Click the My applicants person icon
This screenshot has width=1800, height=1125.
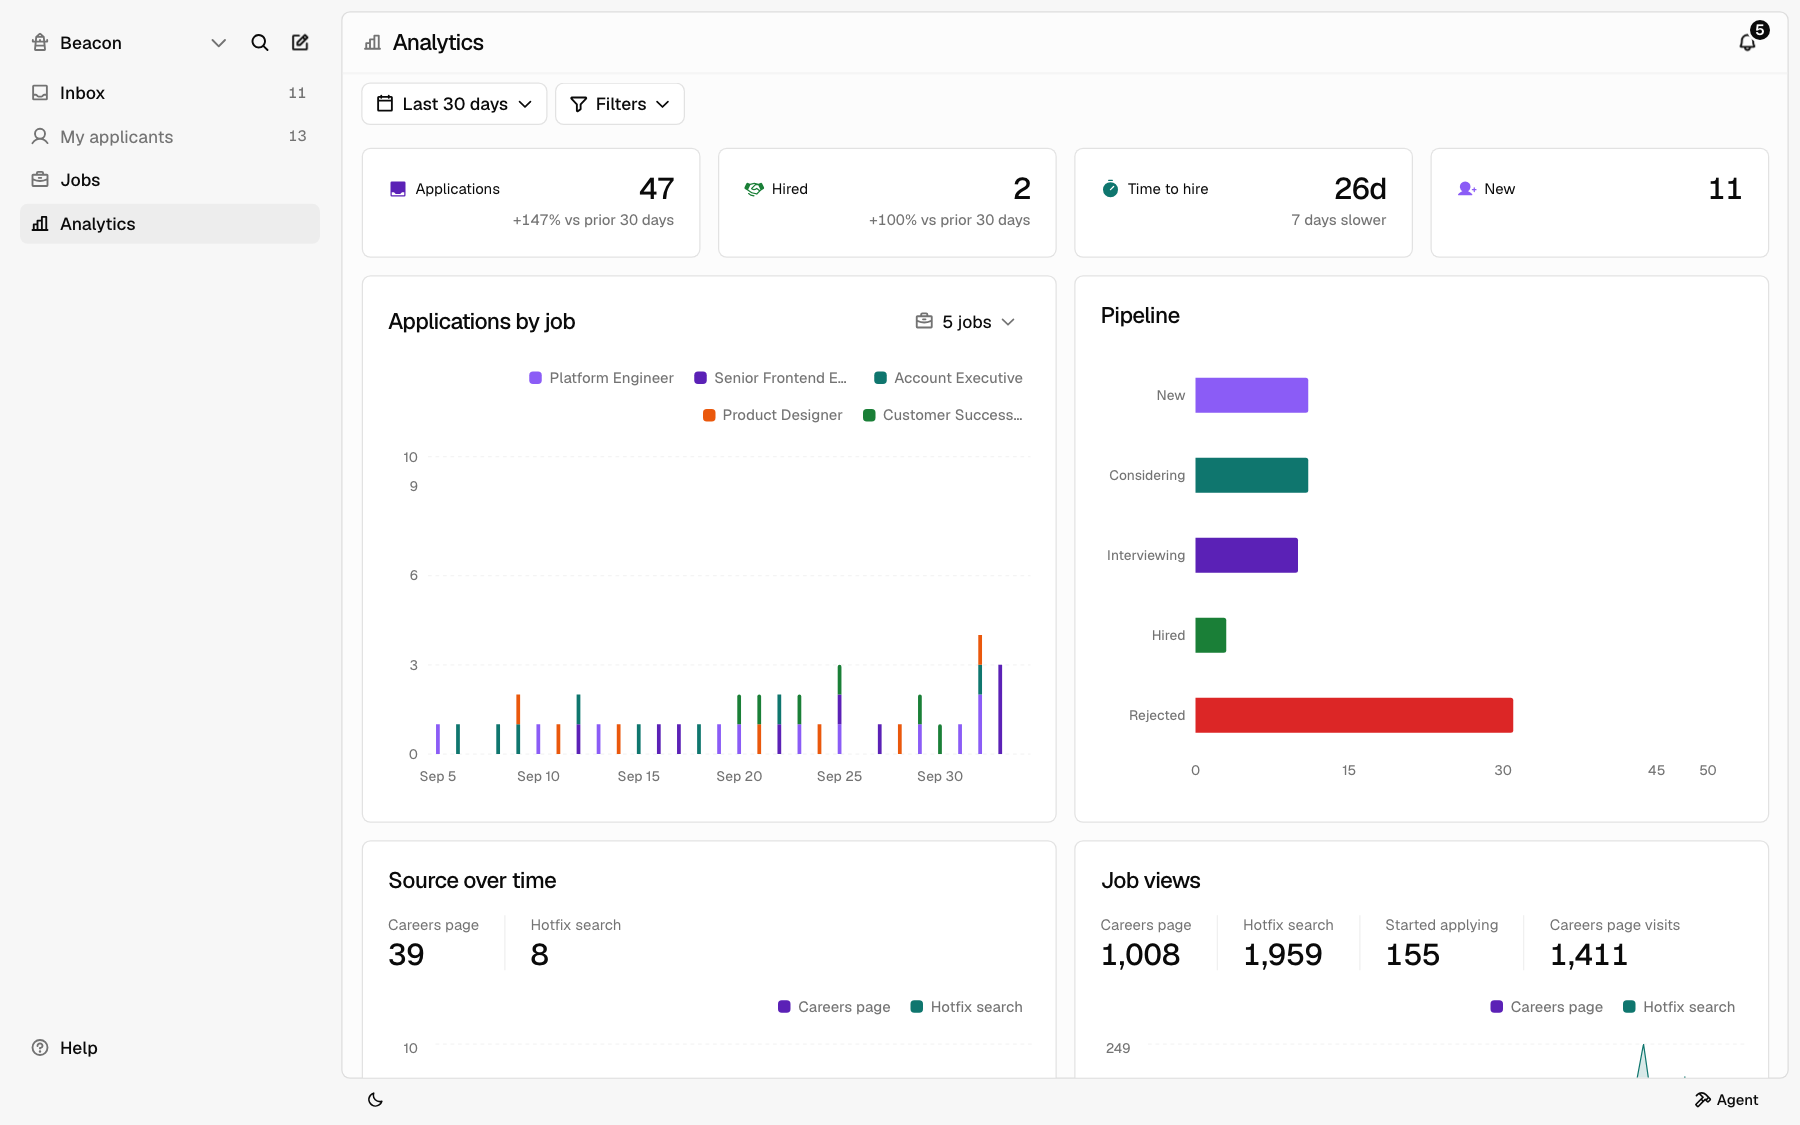40,136
